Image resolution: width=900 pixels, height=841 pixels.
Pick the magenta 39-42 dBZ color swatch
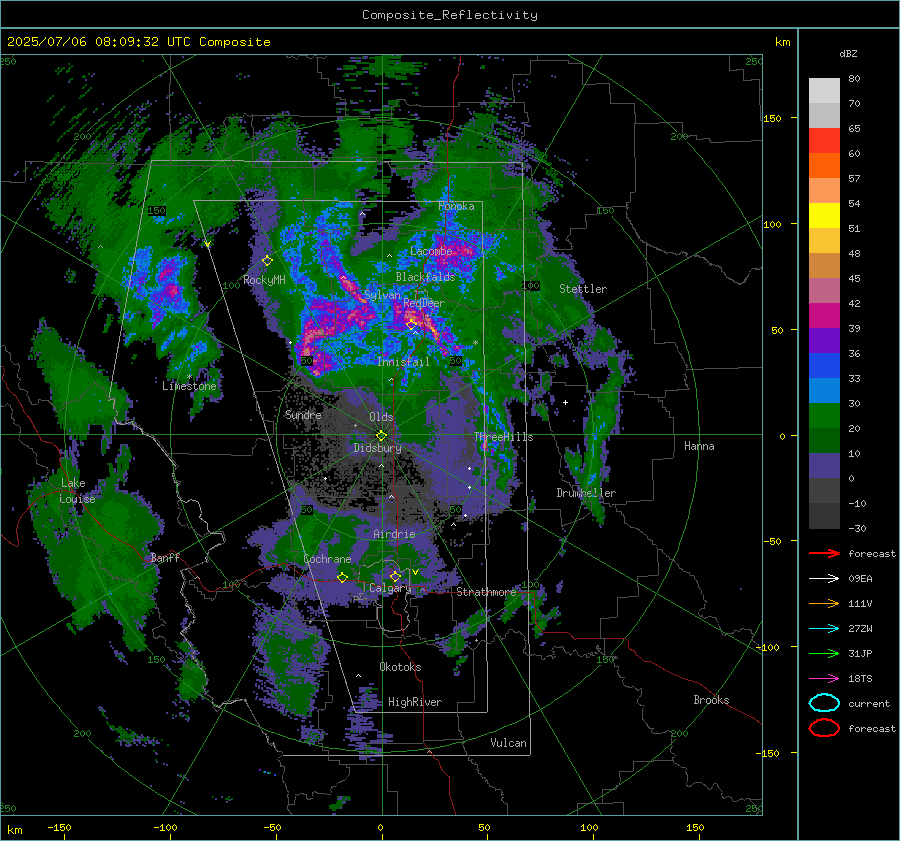point(824,316)
